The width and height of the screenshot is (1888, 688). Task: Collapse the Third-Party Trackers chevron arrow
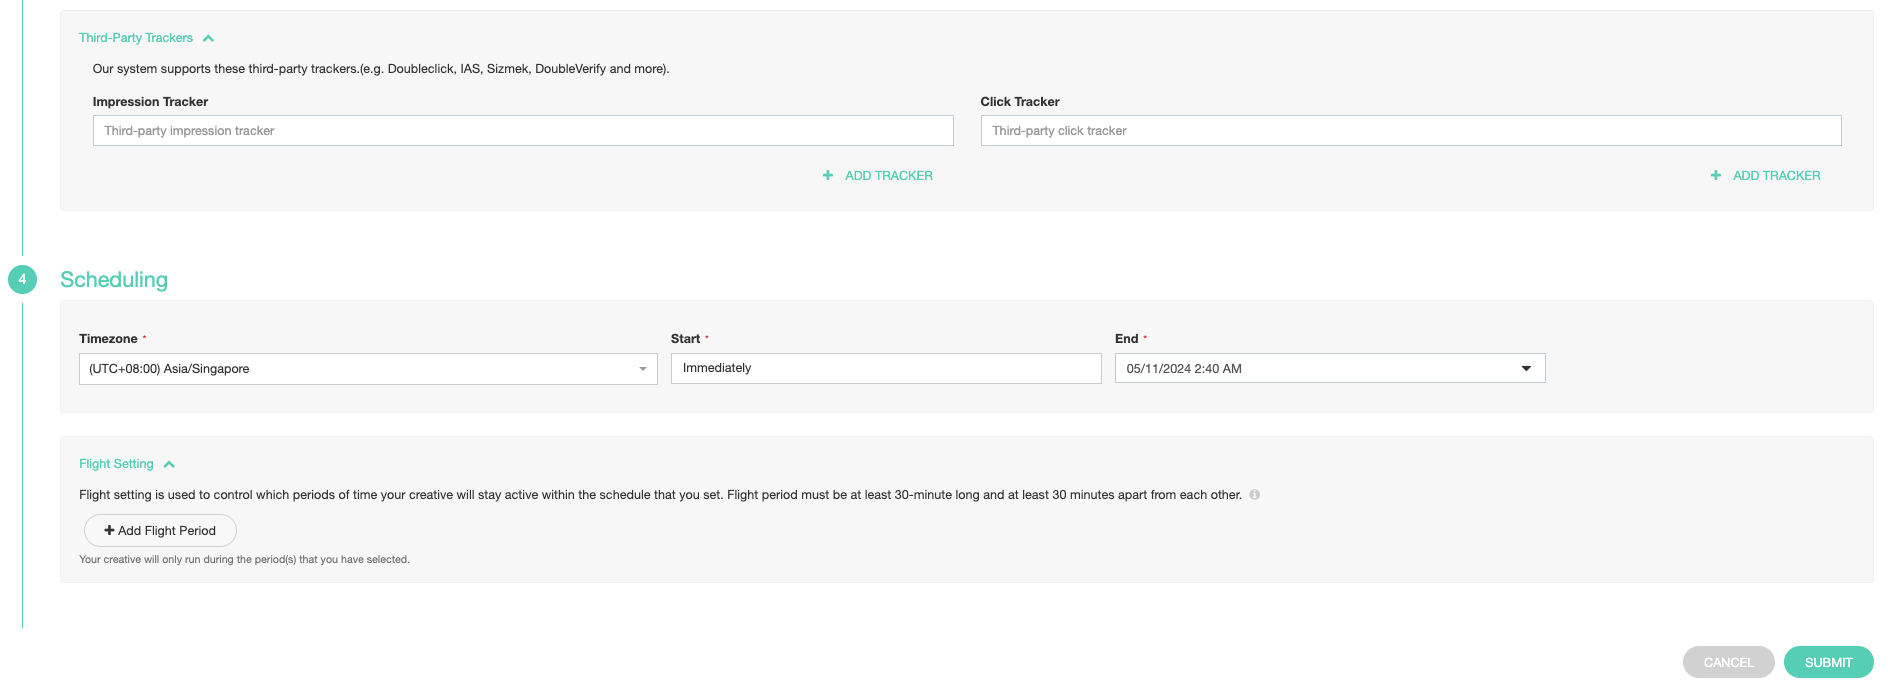tap(208, 39)
